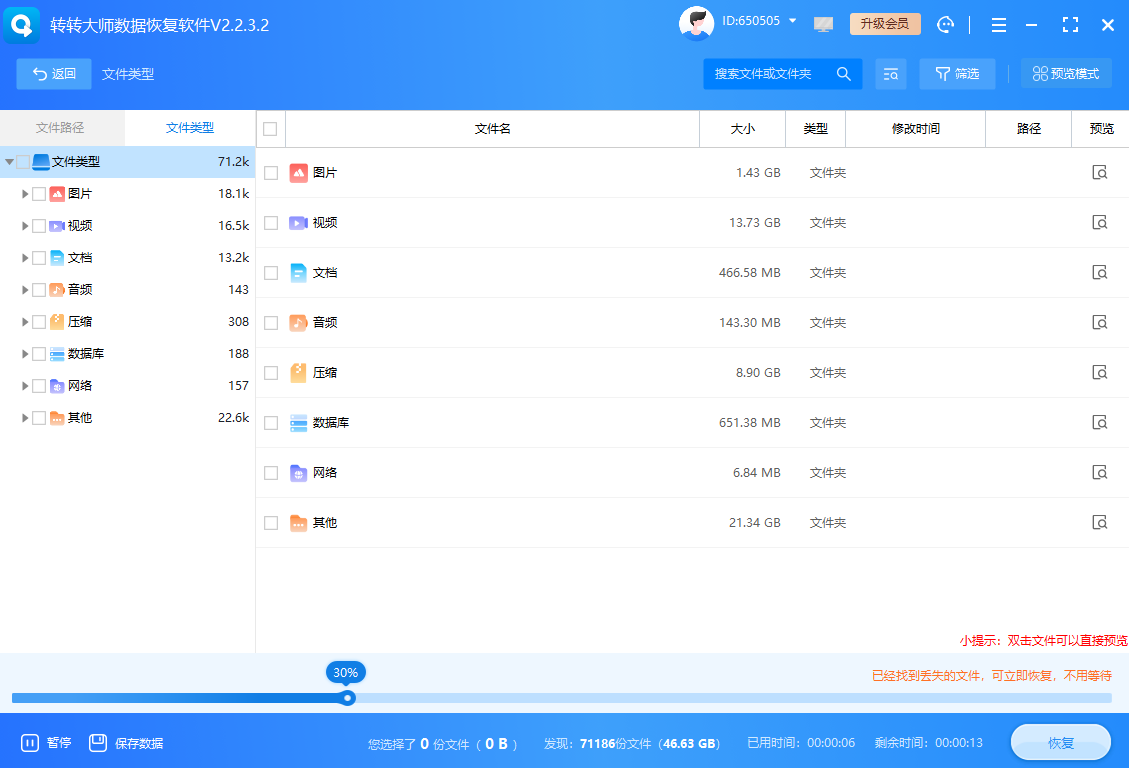Check the 图片 checkbox in the sidebar tree

pyautogui.click(x=41, y=193)
